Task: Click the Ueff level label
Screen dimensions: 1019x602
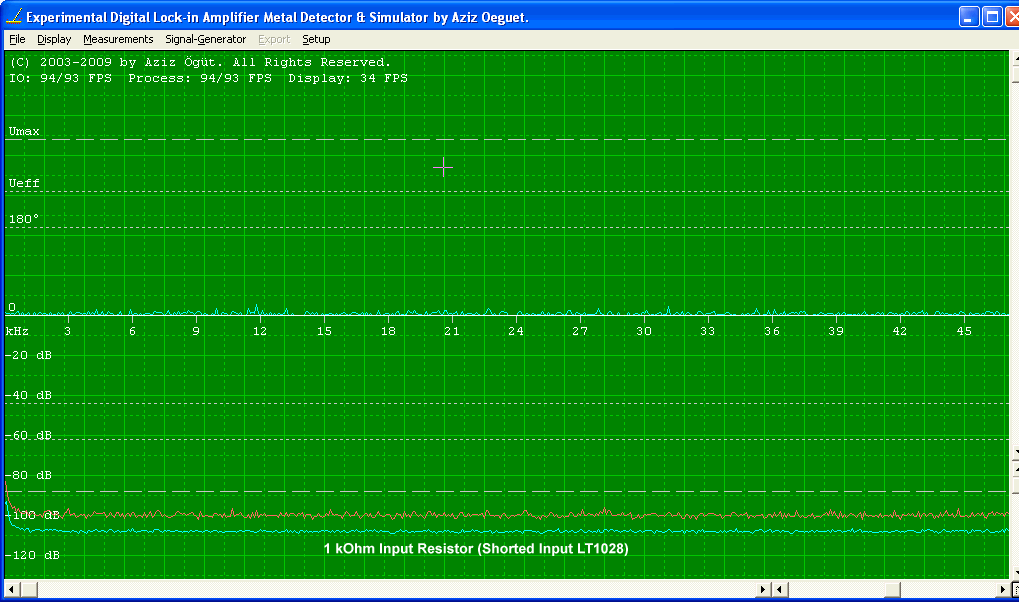Action: [25, 183]
